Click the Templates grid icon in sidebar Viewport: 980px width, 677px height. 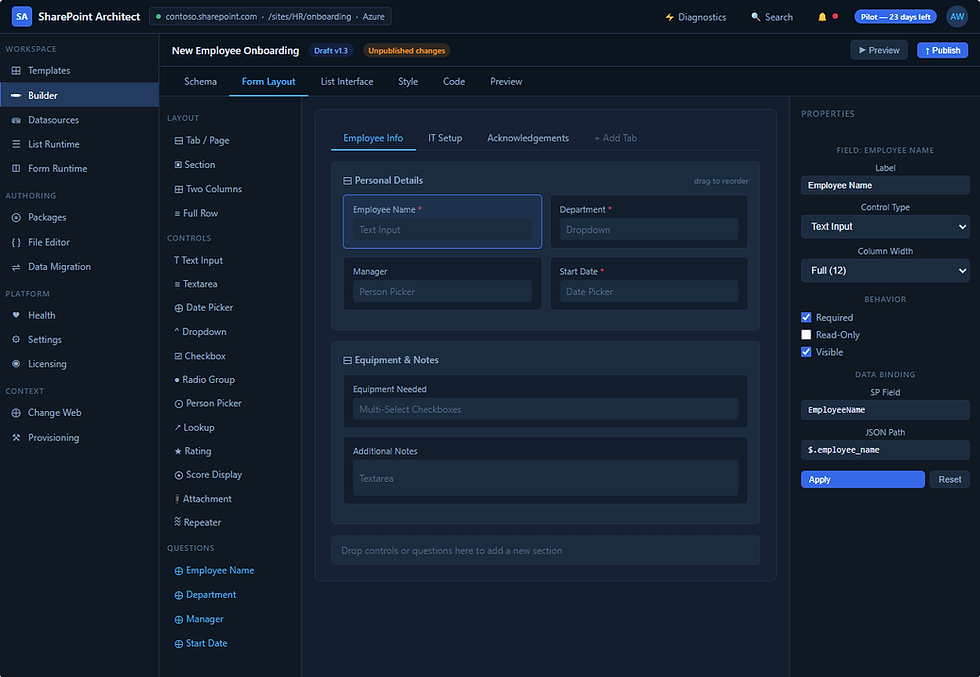[x=16, y=71]
